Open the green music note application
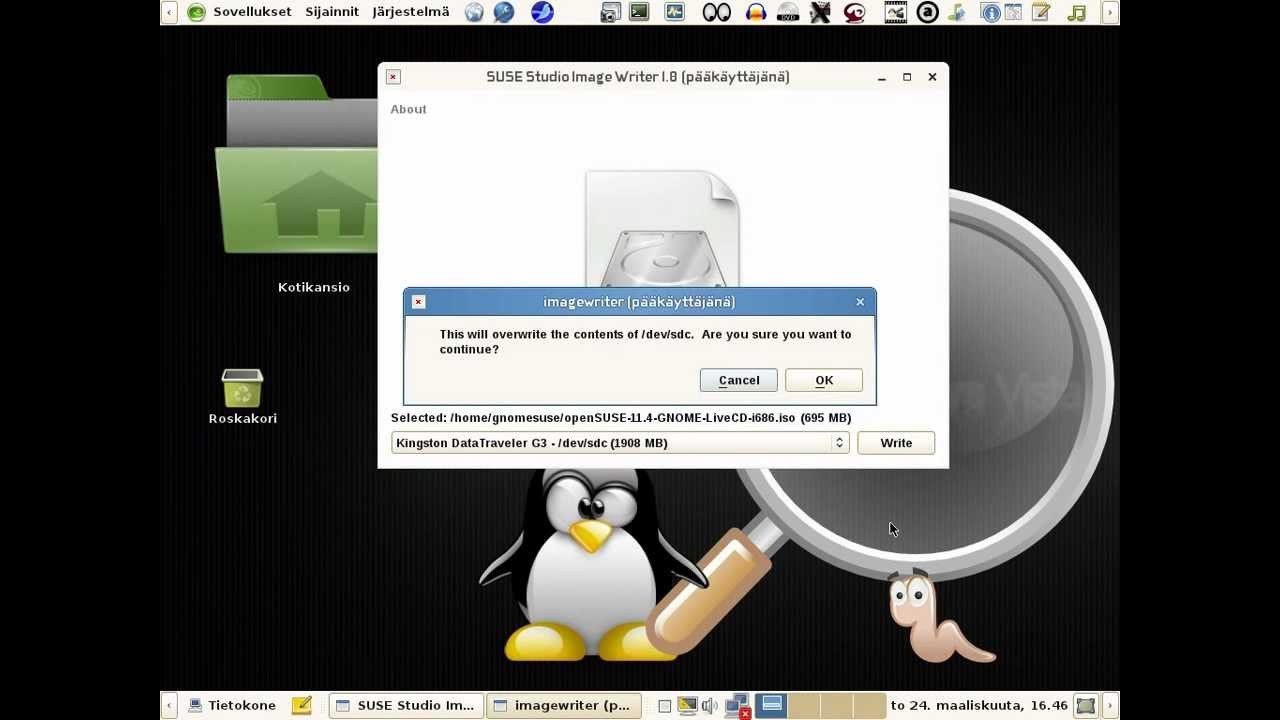 point(958,12)
